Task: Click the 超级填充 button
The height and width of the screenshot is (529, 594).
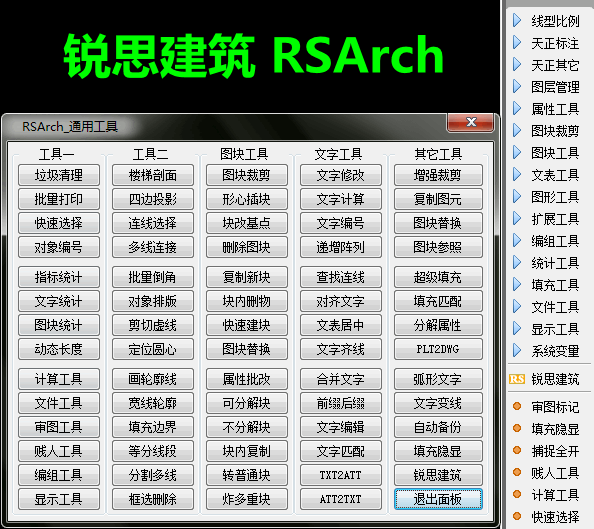Action: (x=438, y=277)
